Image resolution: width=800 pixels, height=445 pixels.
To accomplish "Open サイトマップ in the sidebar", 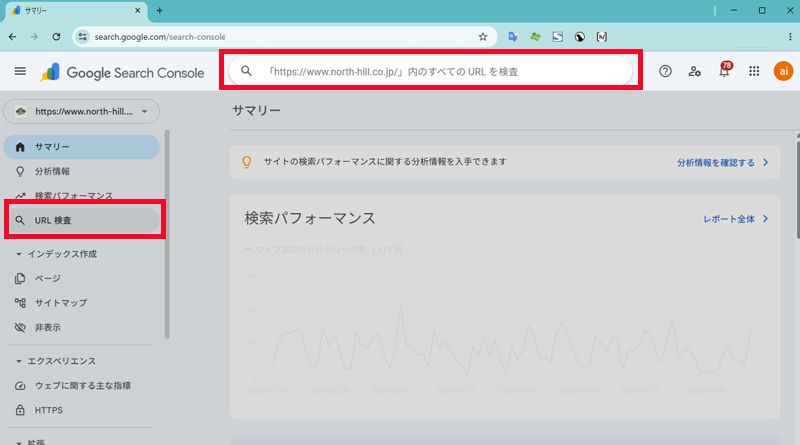I will point(82,303).
